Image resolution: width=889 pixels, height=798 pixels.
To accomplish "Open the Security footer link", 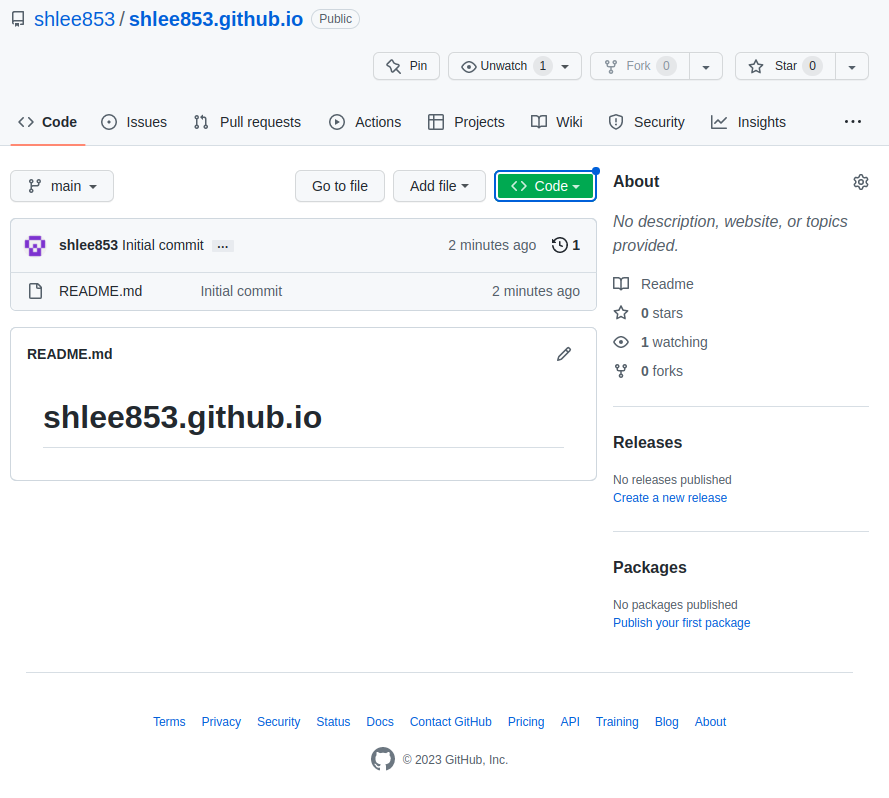I will click(x=278, y=722).
